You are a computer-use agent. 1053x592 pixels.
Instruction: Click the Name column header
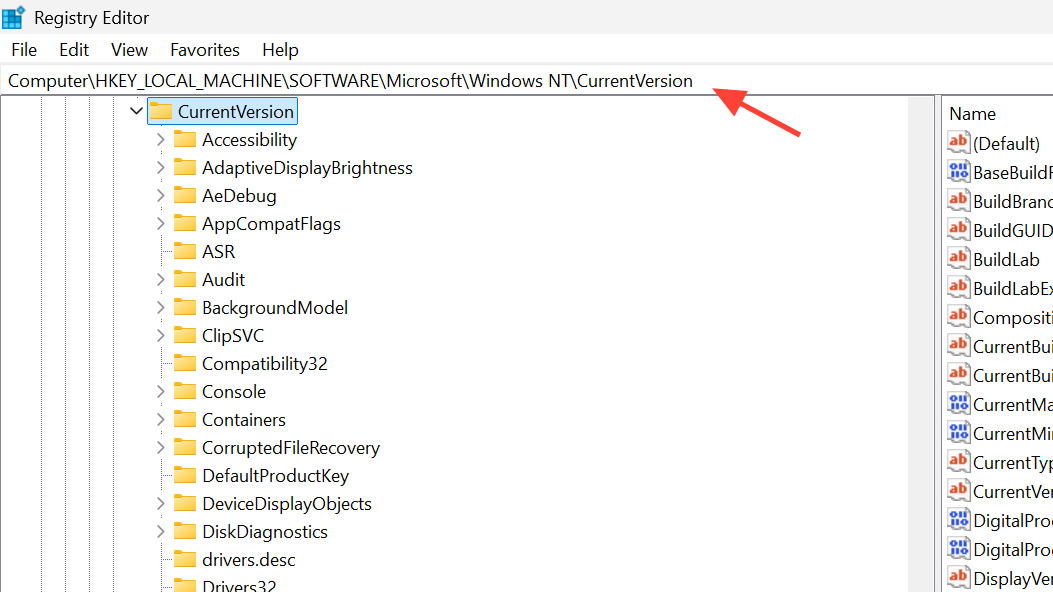972,114
